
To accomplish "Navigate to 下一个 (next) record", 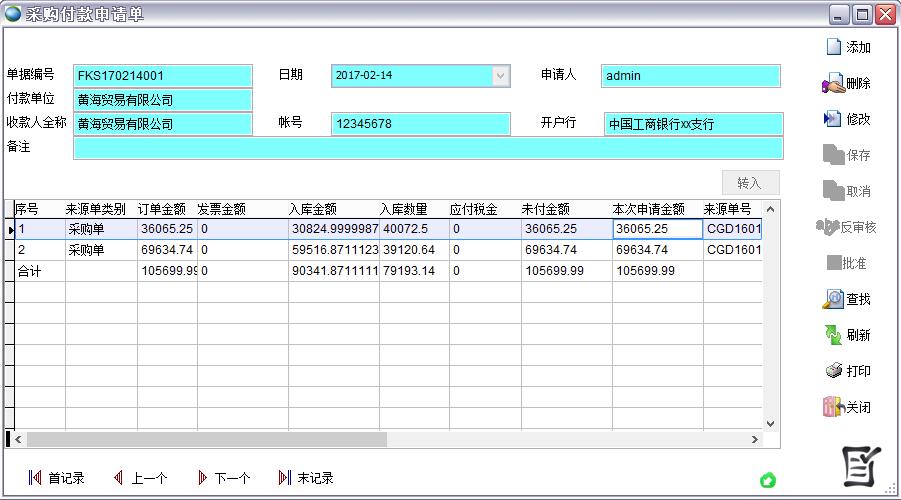I will pyautogui.click(x=202, y=478).
